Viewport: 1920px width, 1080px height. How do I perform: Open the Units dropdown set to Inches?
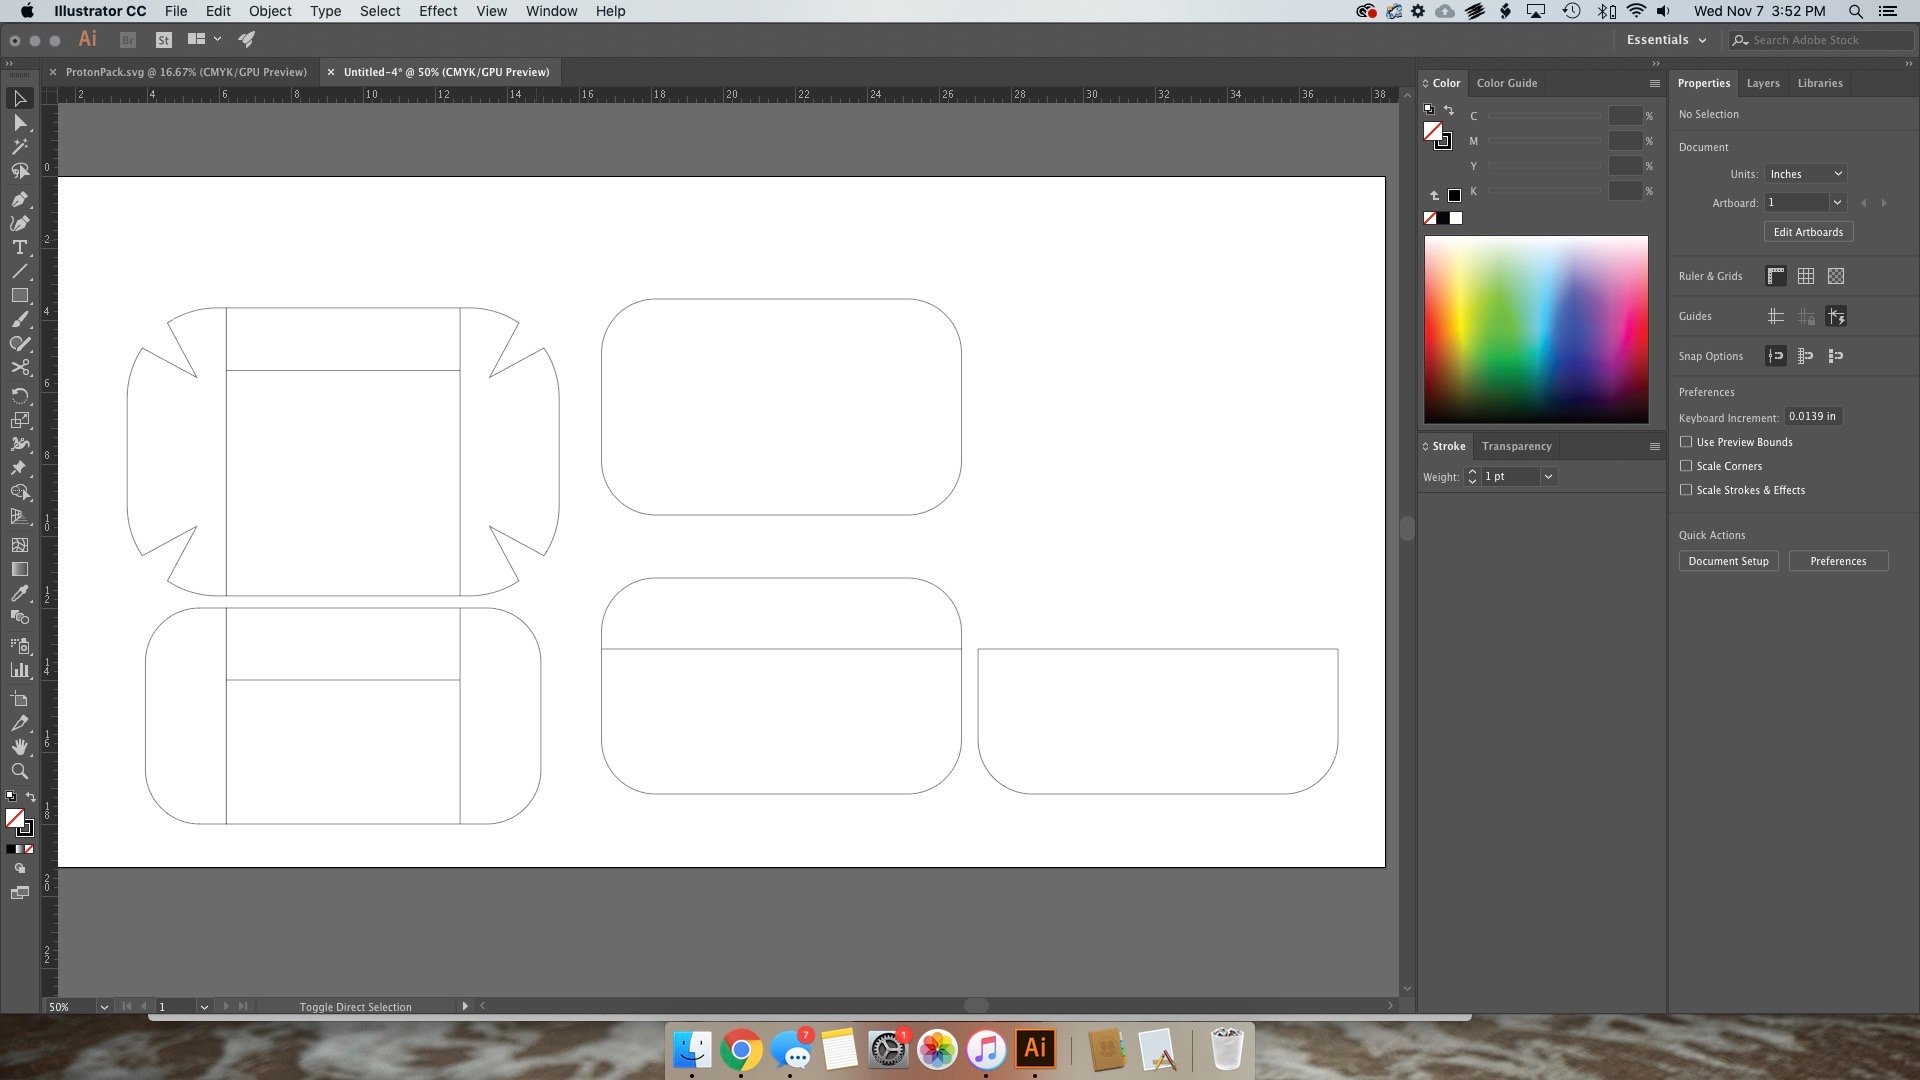click(1804, 174)
